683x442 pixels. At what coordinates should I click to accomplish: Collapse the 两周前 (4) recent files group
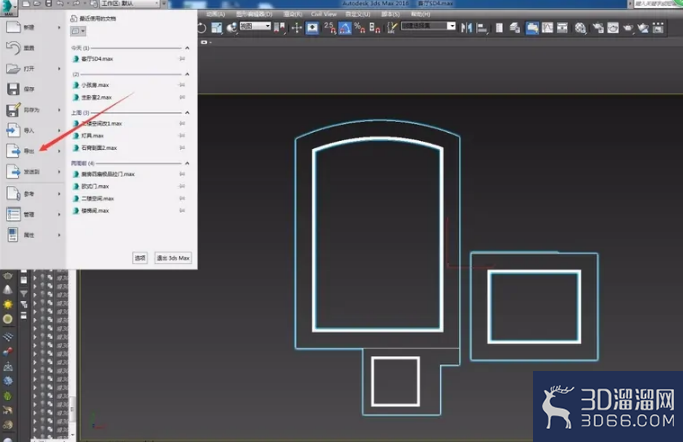click(187, 163)
